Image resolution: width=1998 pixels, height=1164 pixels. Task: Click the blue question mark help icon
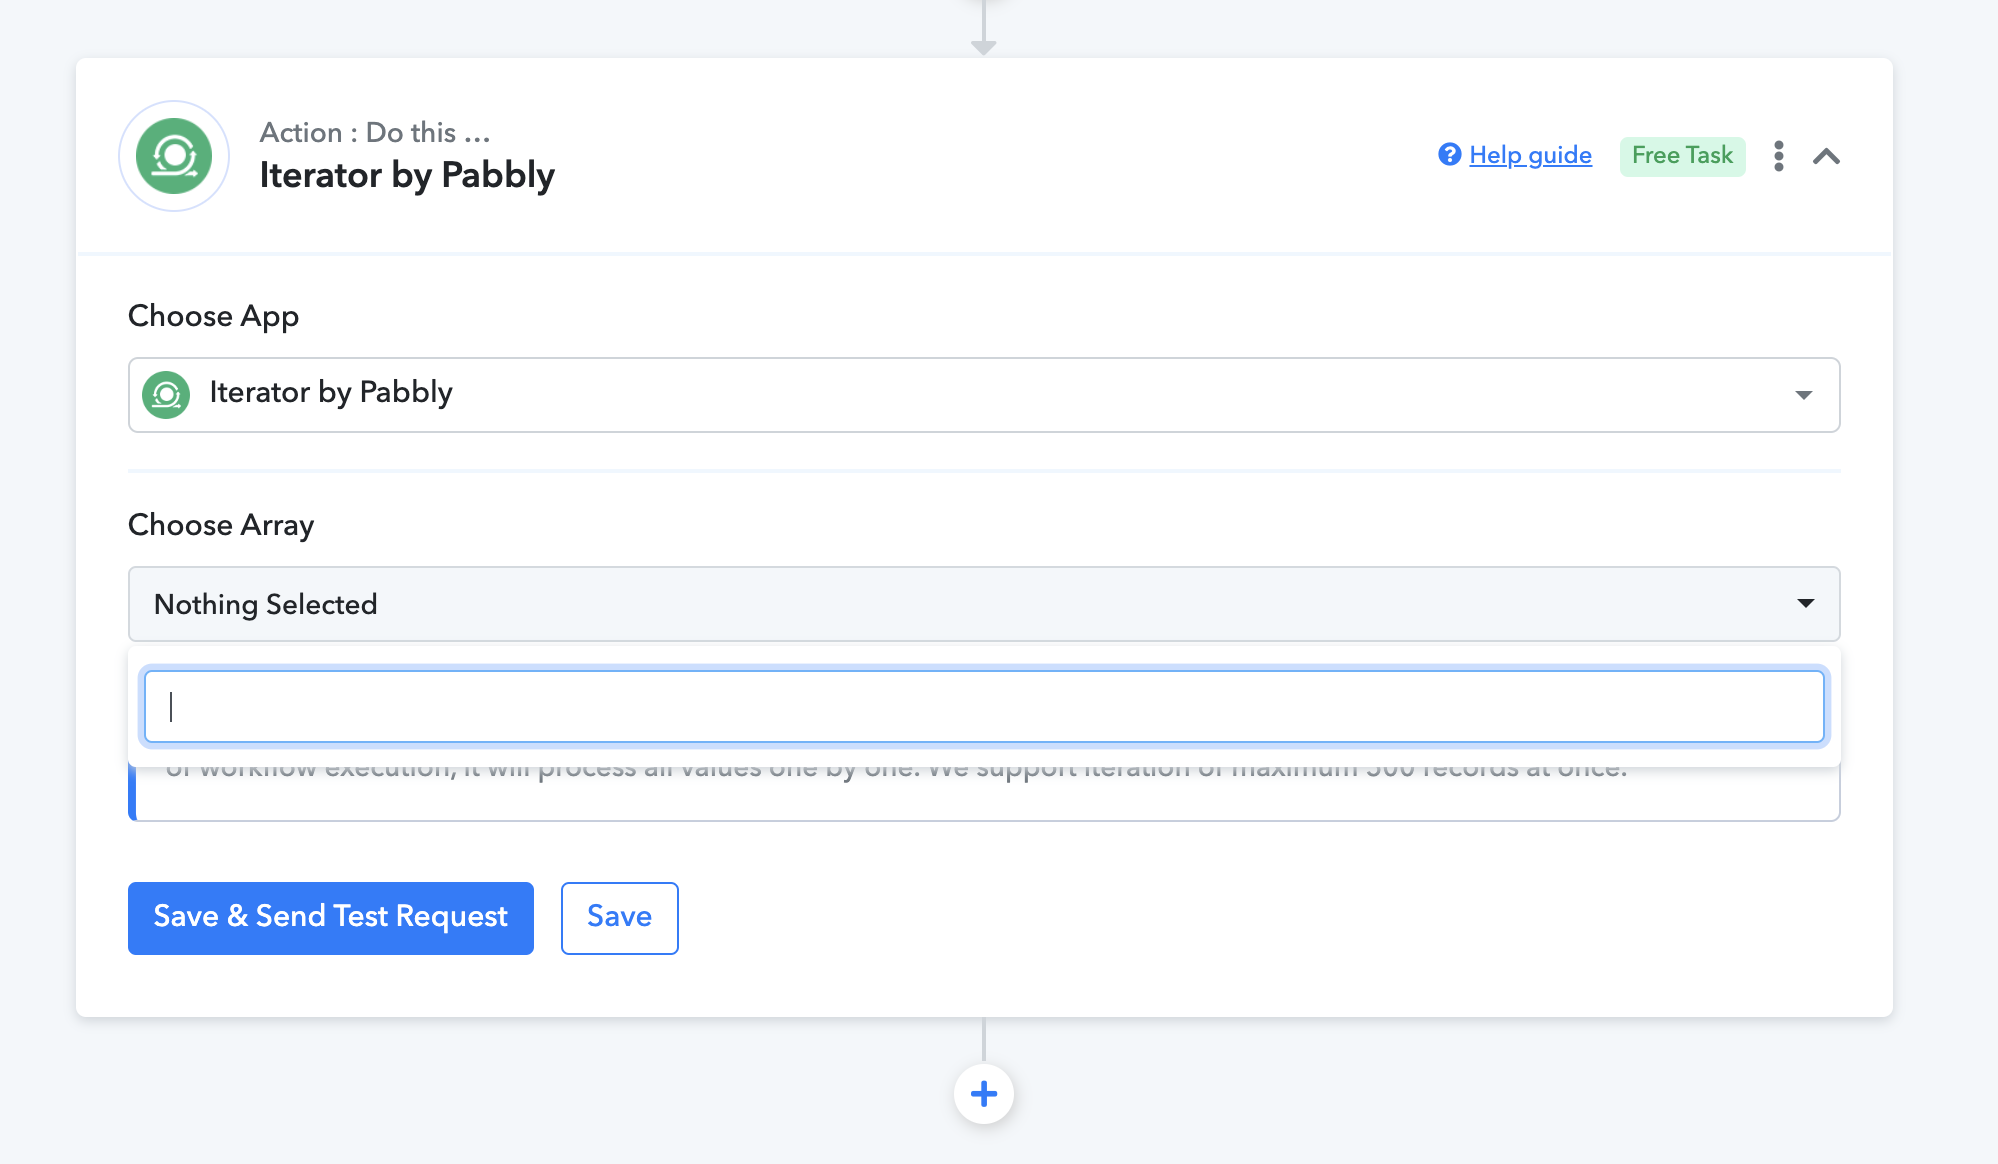(x=1449, y=154)
